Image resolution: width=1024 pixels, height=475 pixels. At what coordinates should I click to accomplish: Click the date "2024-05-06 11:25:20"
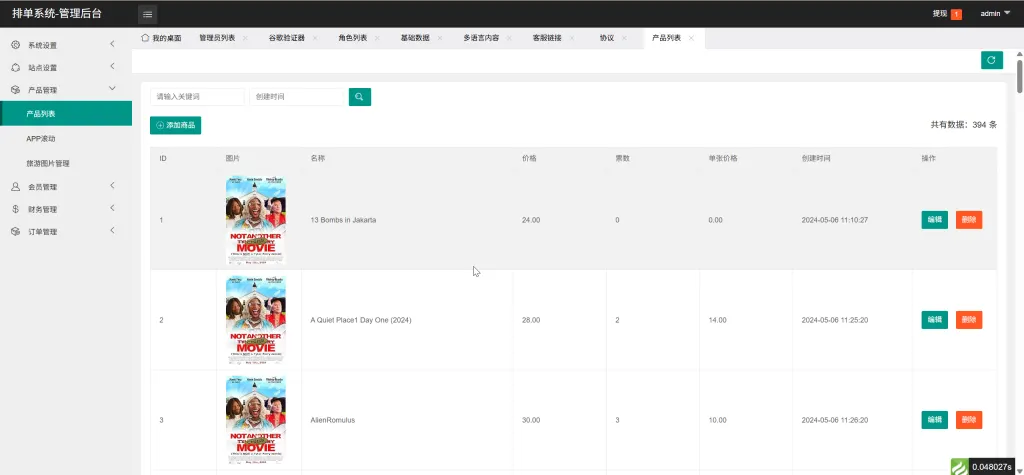(835, 320)
